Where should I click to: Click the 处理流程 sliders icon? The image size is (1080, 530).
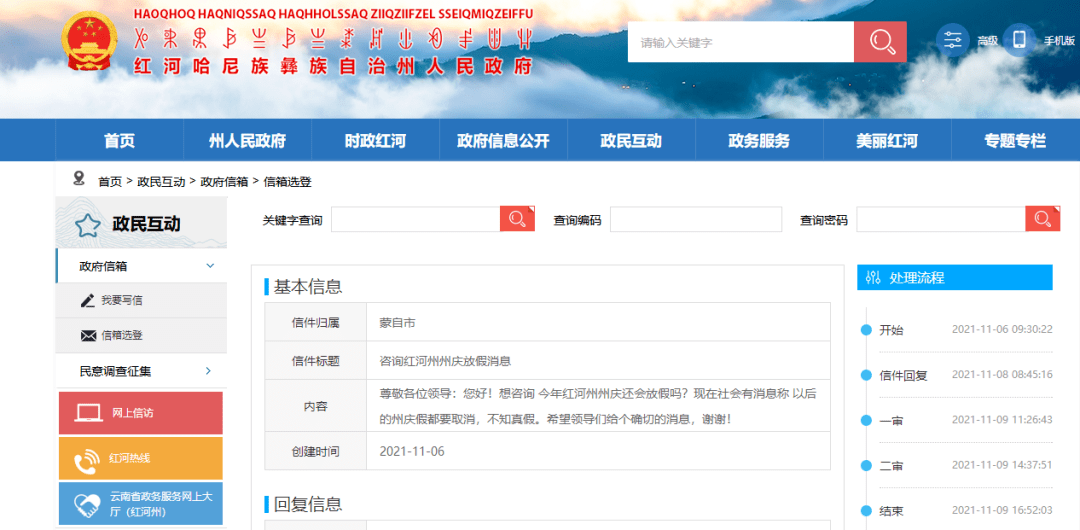click(x=873, y=278)
